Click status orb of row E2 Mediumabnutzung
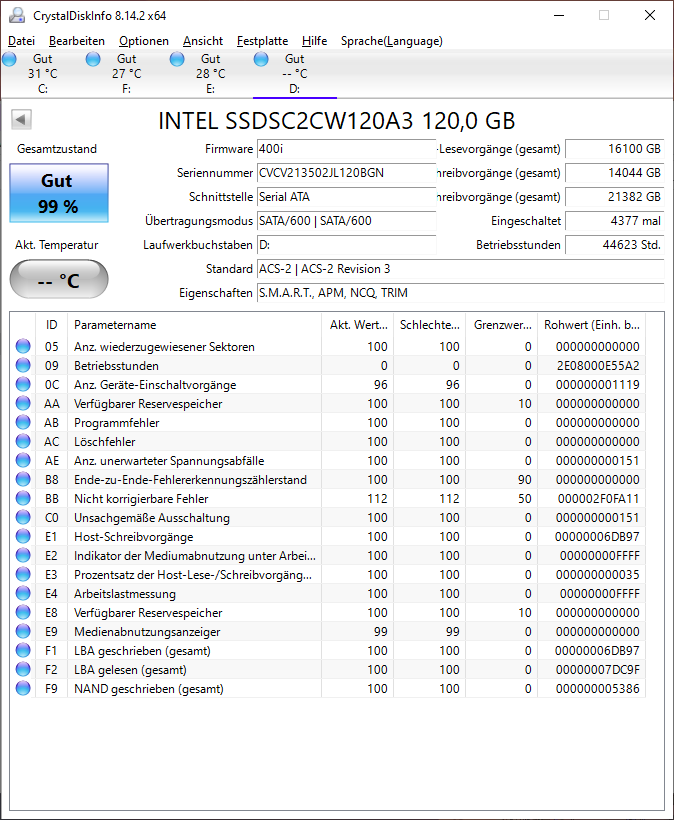674x820 pixels. tap(23, 555)
